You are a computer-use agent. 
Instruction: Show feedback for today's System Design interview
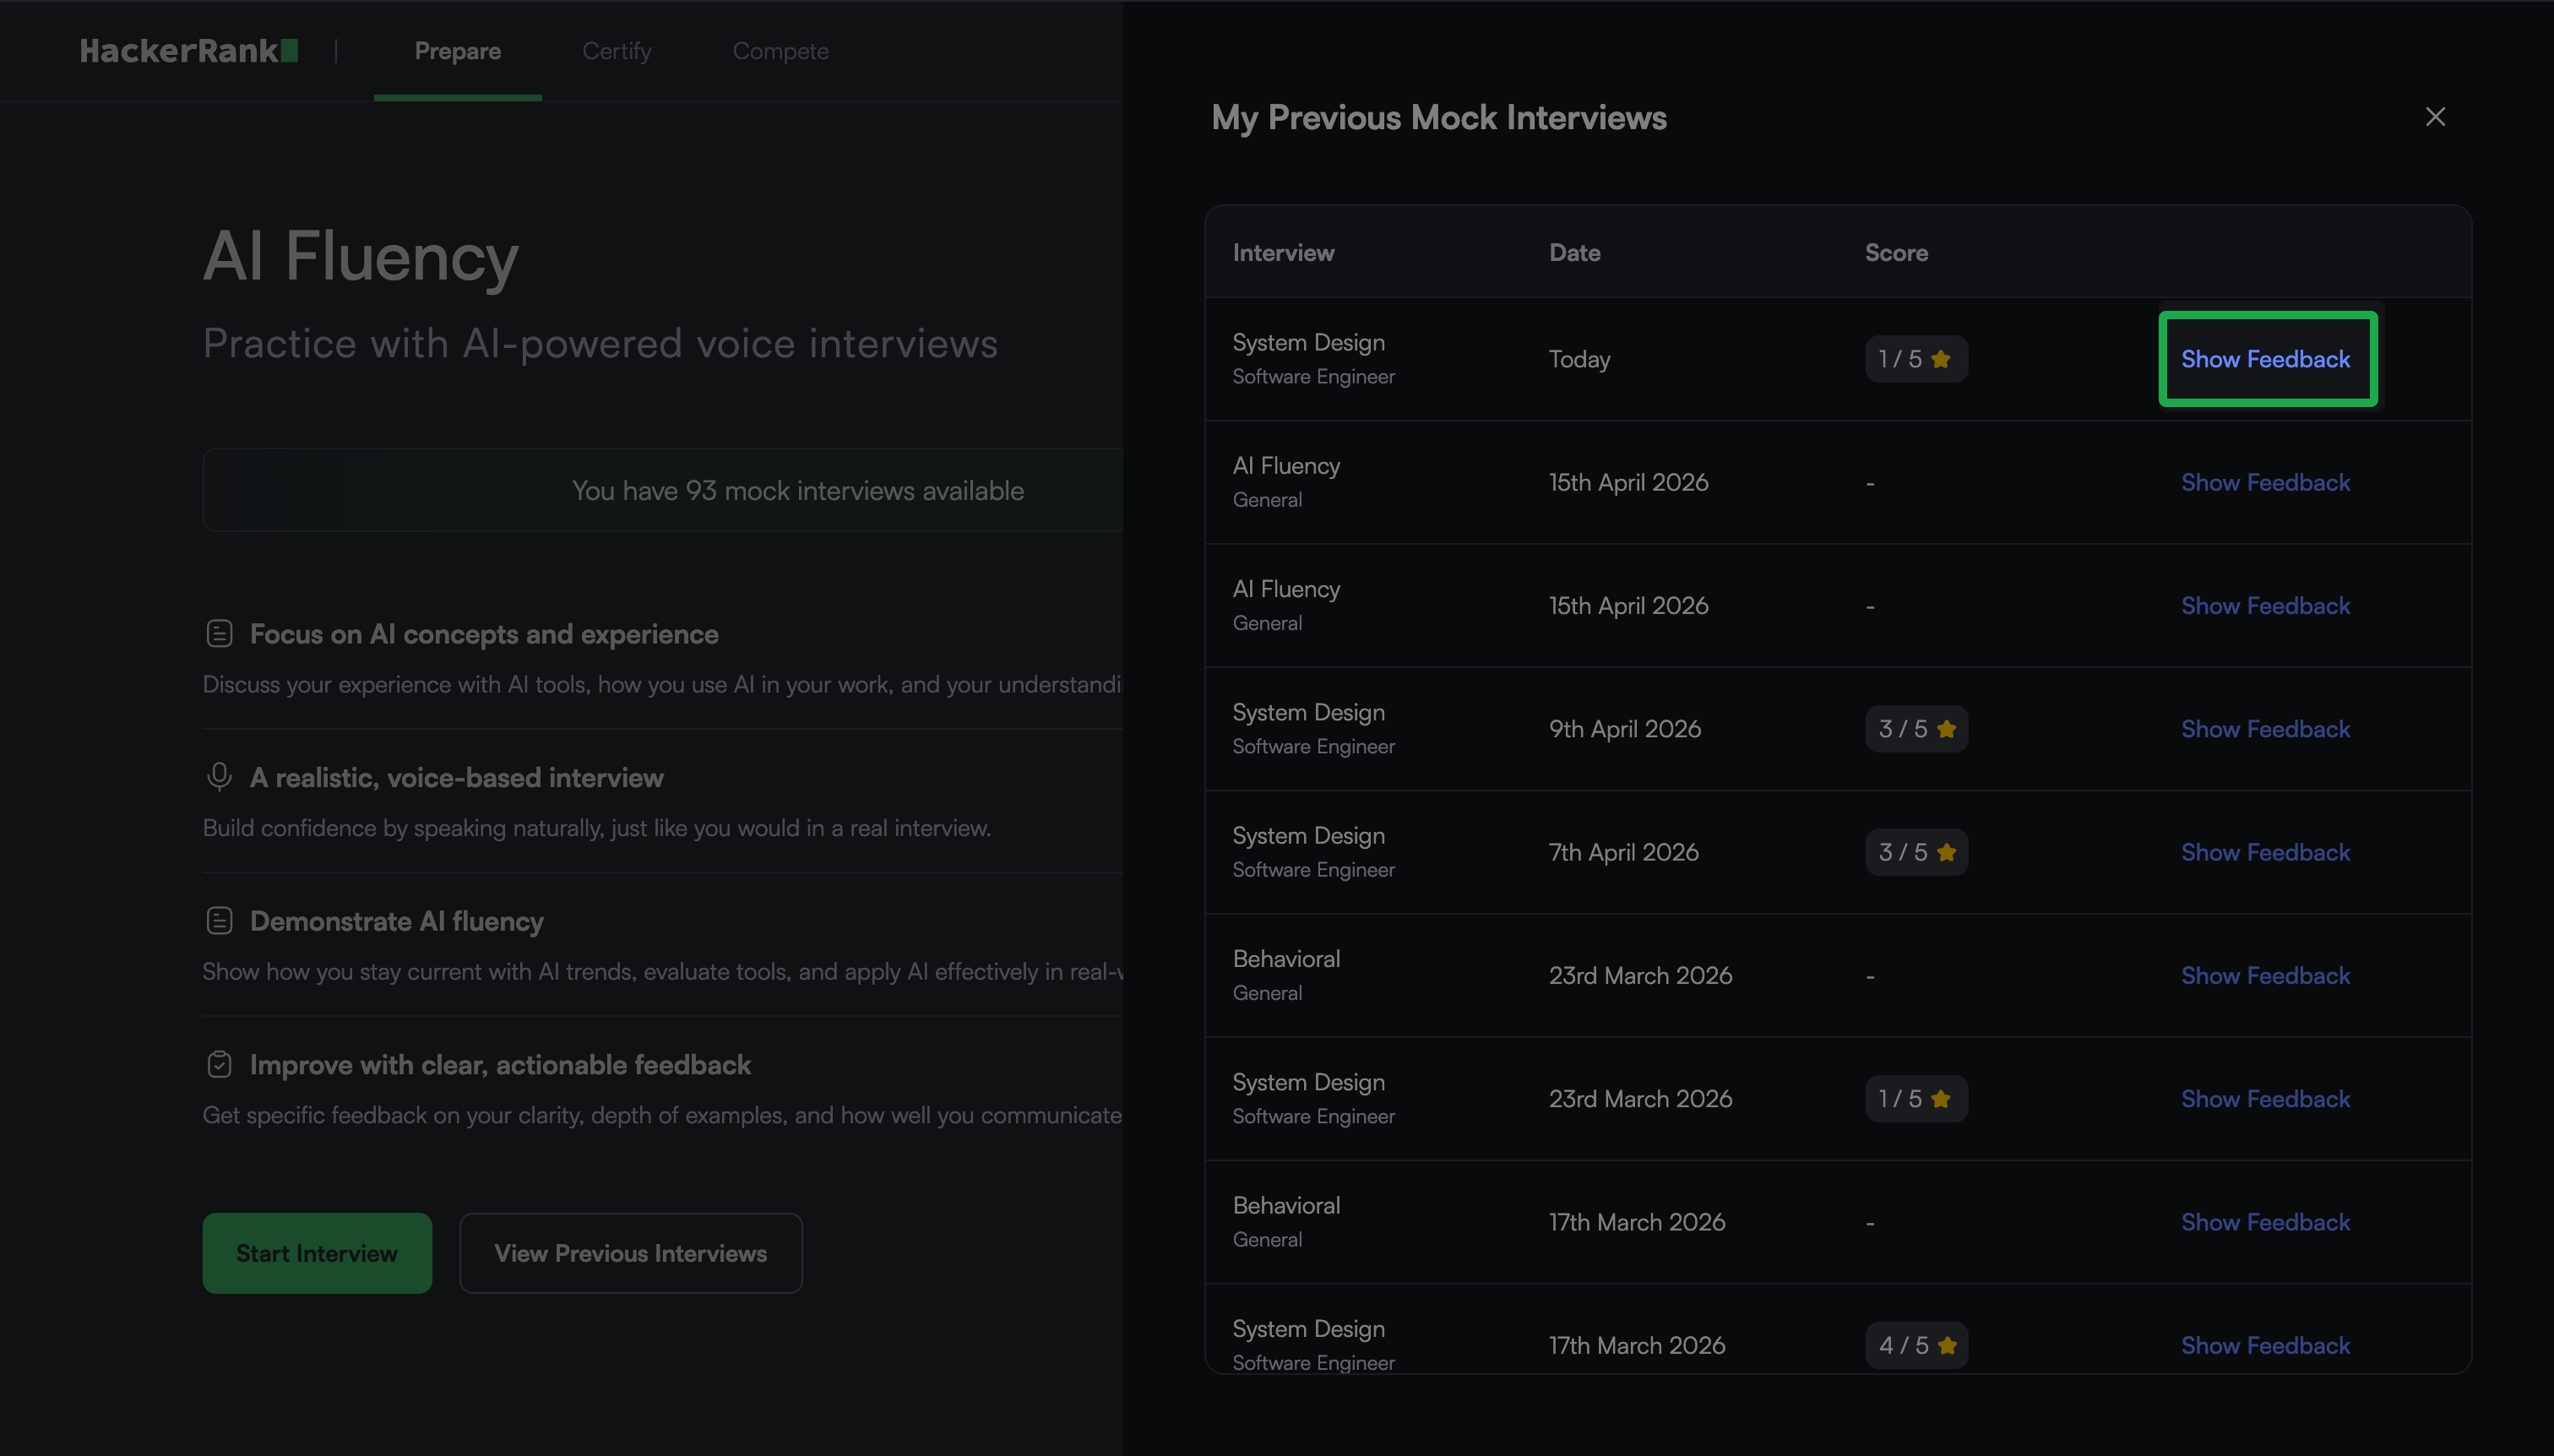[x=2265, y=359]
